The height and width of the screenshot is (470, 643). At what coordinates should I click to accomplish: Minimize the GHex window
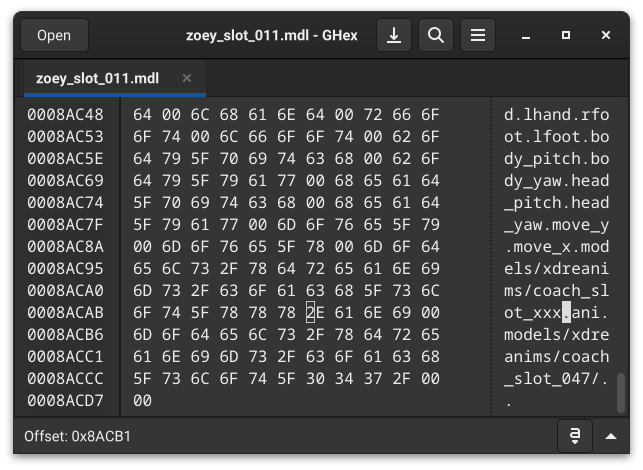pyautogui.click(x=527, y=36)
